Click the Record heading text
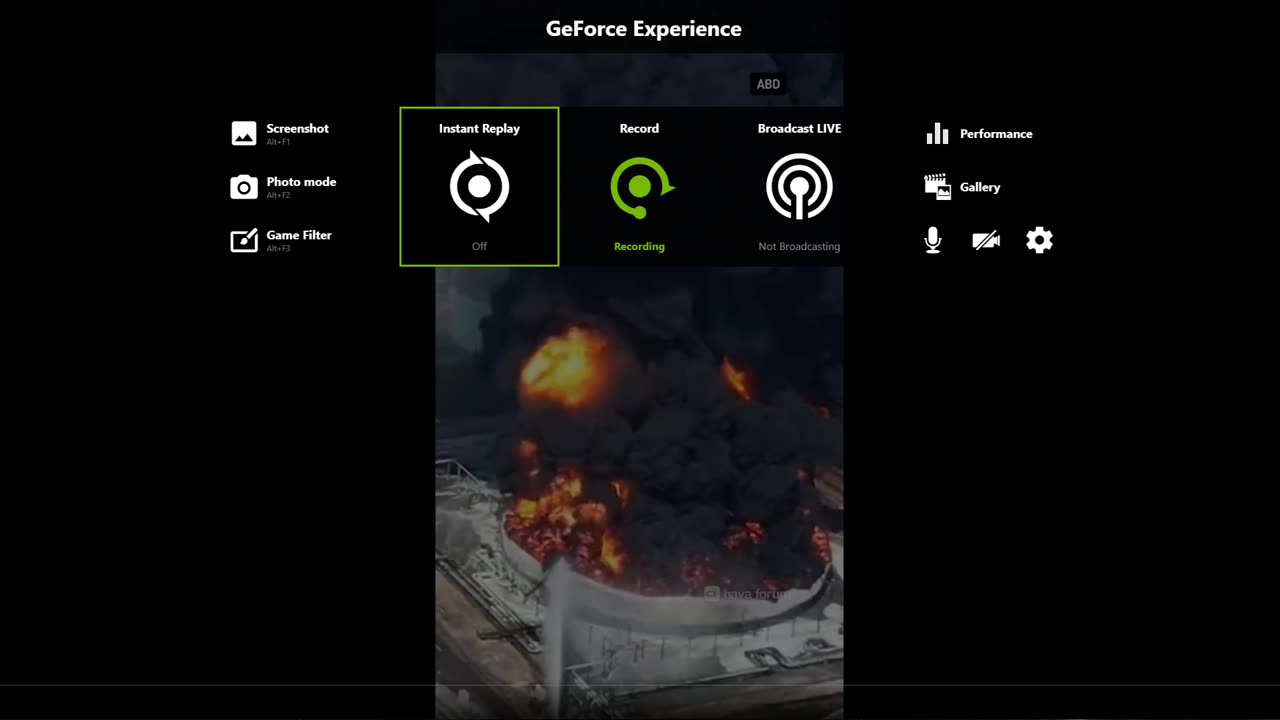Viewport: 1280px width, 720px height. pyautogui.click(x=639, y=128)
